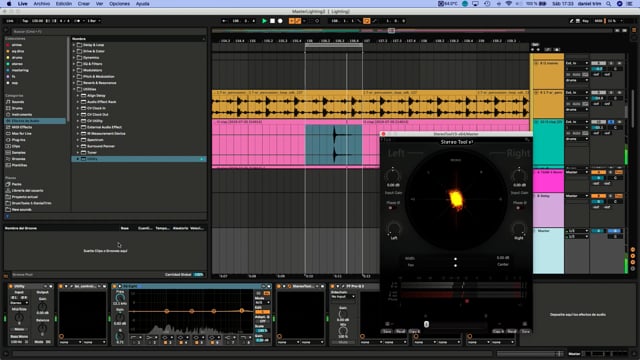Expand the EQ & Filters folder
The image size is (640, 360).
(x=74, y=64)
